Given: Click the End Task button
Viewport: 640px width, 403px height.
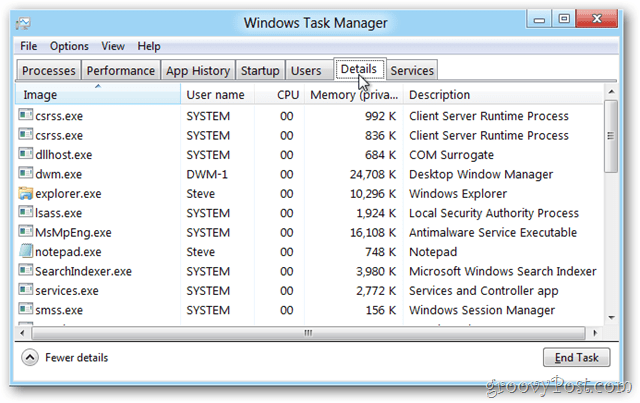Looking at the screenshot, I should tap(576, 358).
